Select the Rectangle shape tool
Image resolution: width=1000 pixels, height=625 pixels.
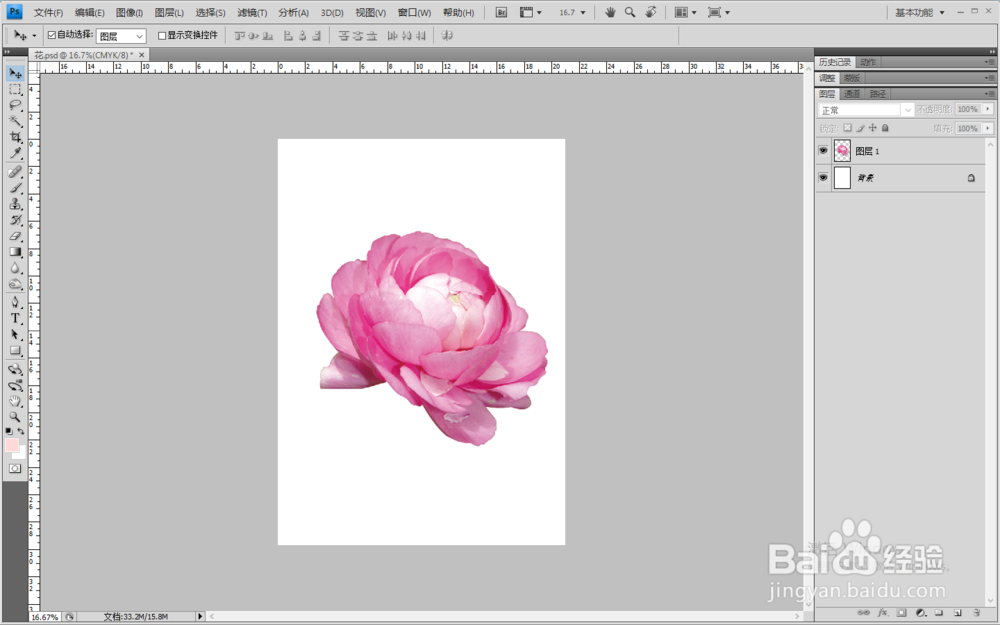[x=15, y=350]
